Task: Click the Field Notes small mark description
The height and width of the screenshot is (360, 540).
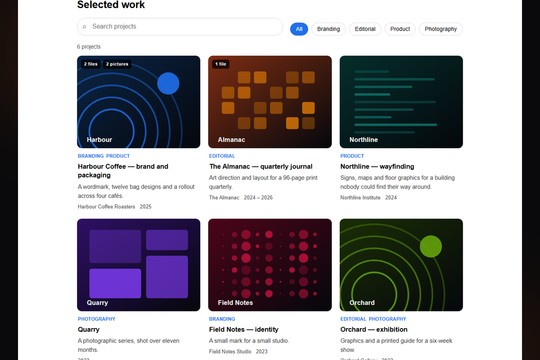Action: coord(249,341)
